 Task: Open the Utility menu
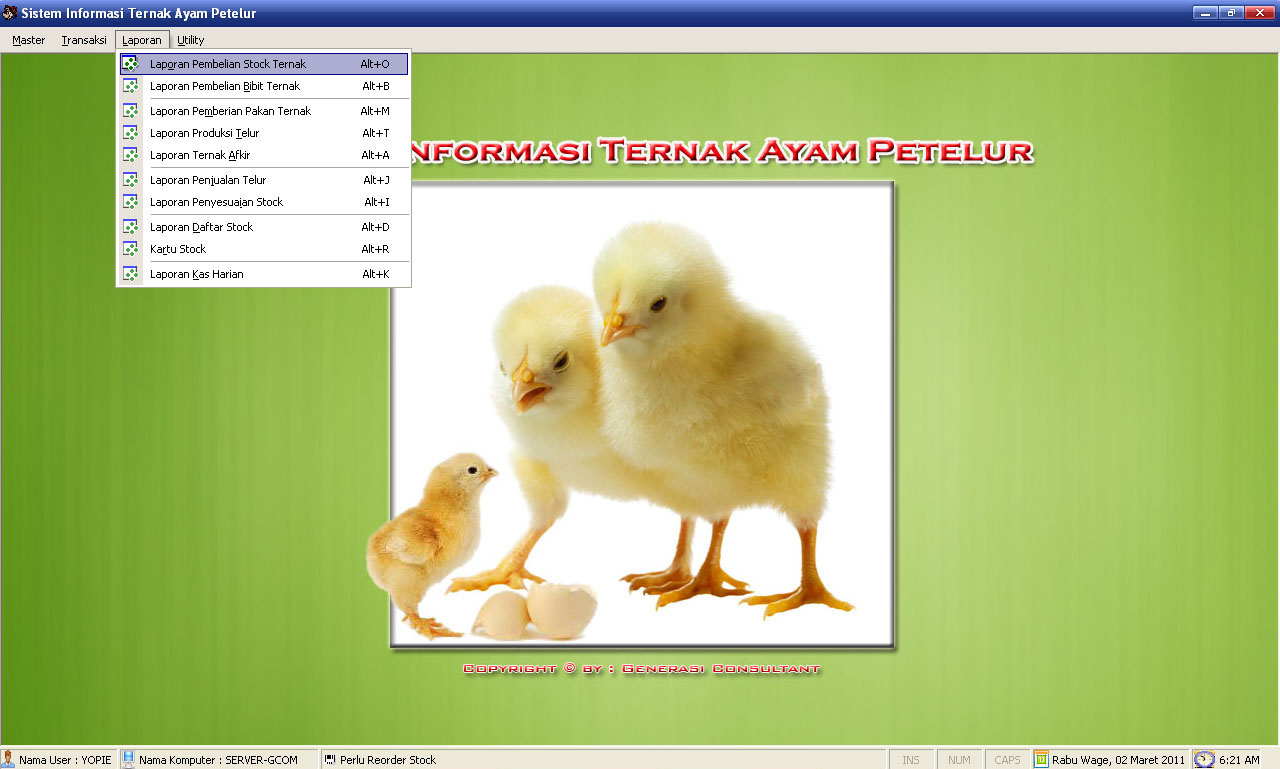[191, 40]
